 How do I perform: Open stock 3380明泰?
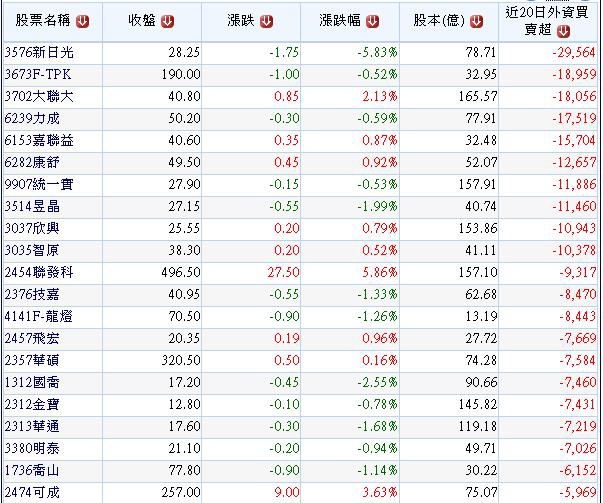pos(32,448)
